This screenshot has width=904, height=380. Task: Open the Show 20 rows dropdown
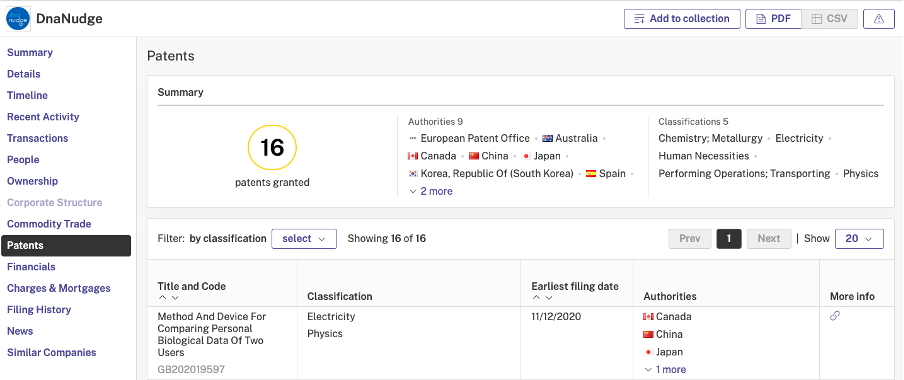(859, 239)
